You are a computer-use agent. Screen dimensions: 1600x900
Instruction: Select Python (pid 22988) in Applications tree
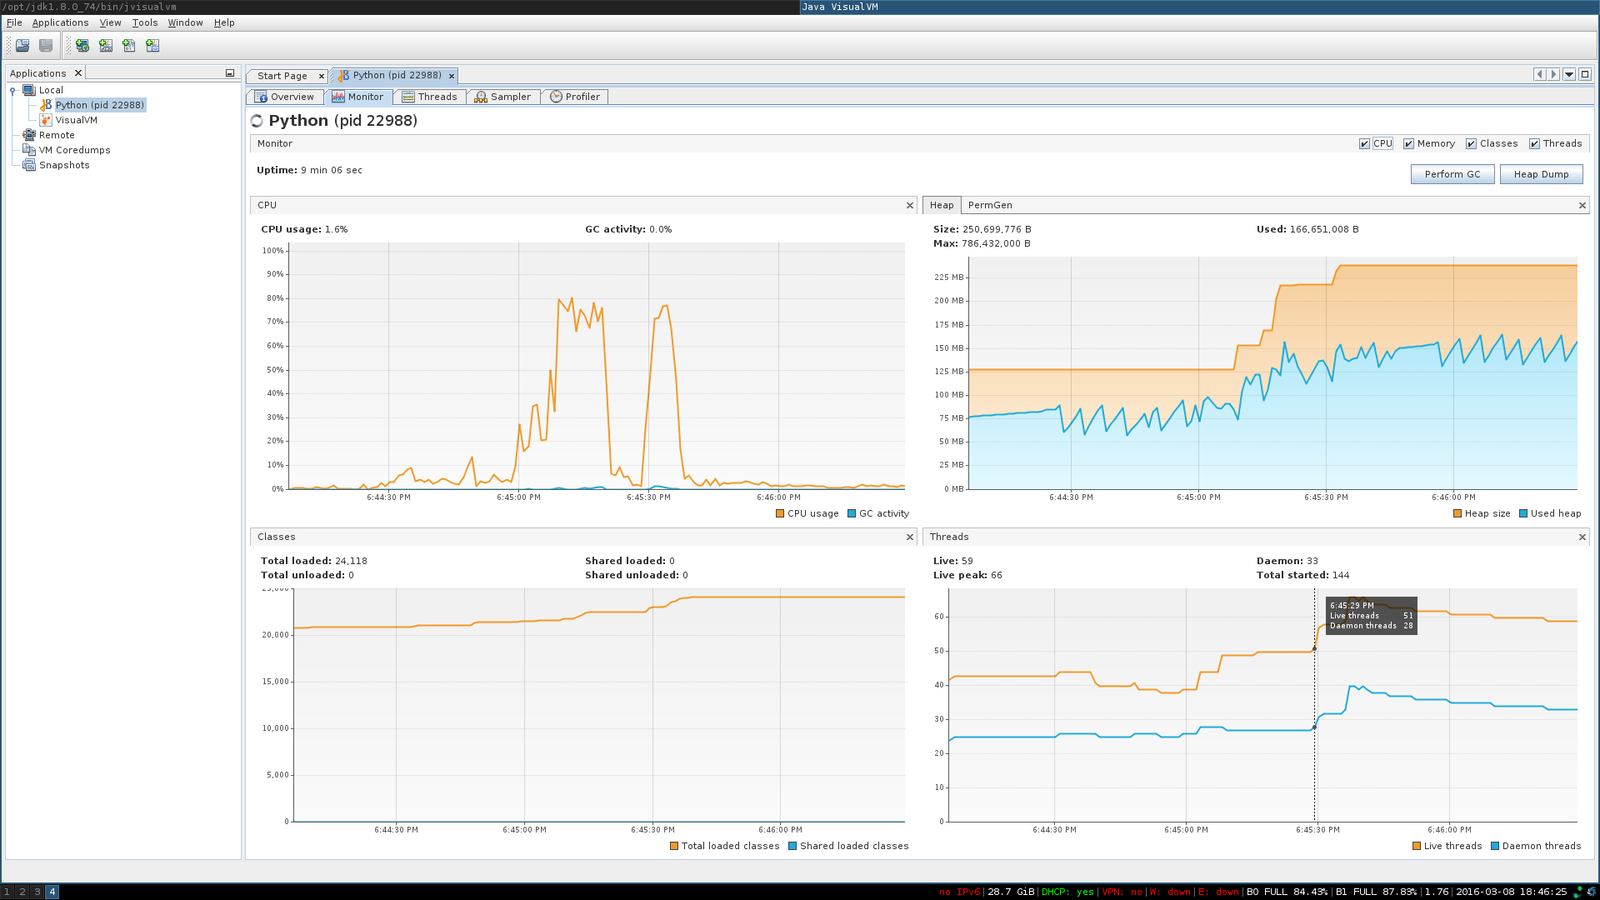pyautogui.click(x=99, y=105)
